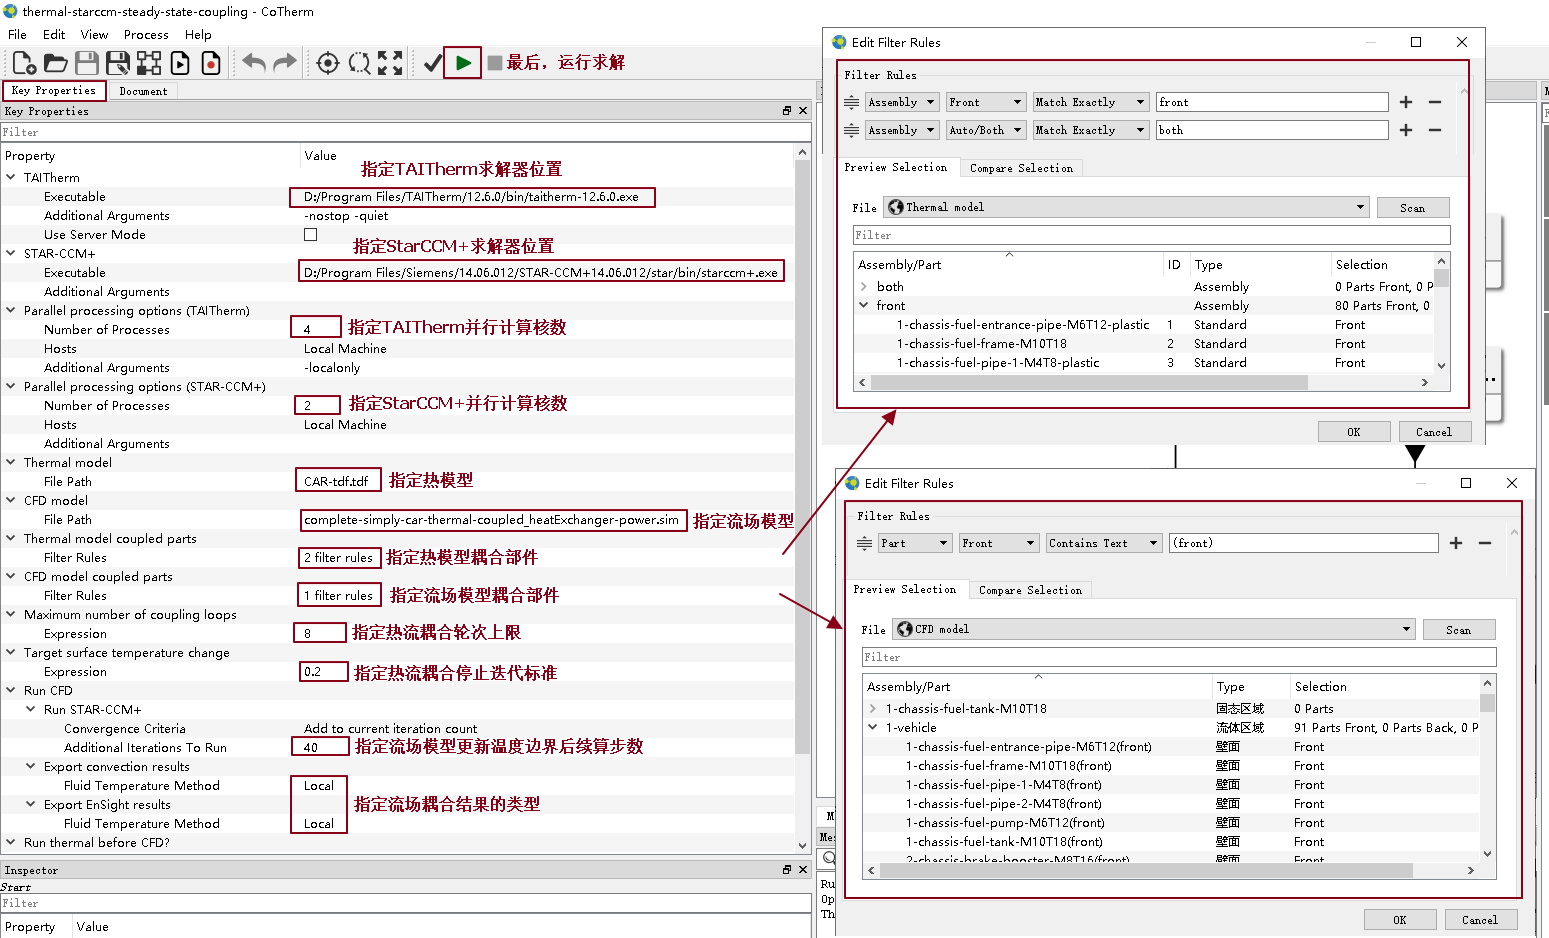Expand the 'both' assembly tree row
1549x938 pixels.
click(864, 287)
